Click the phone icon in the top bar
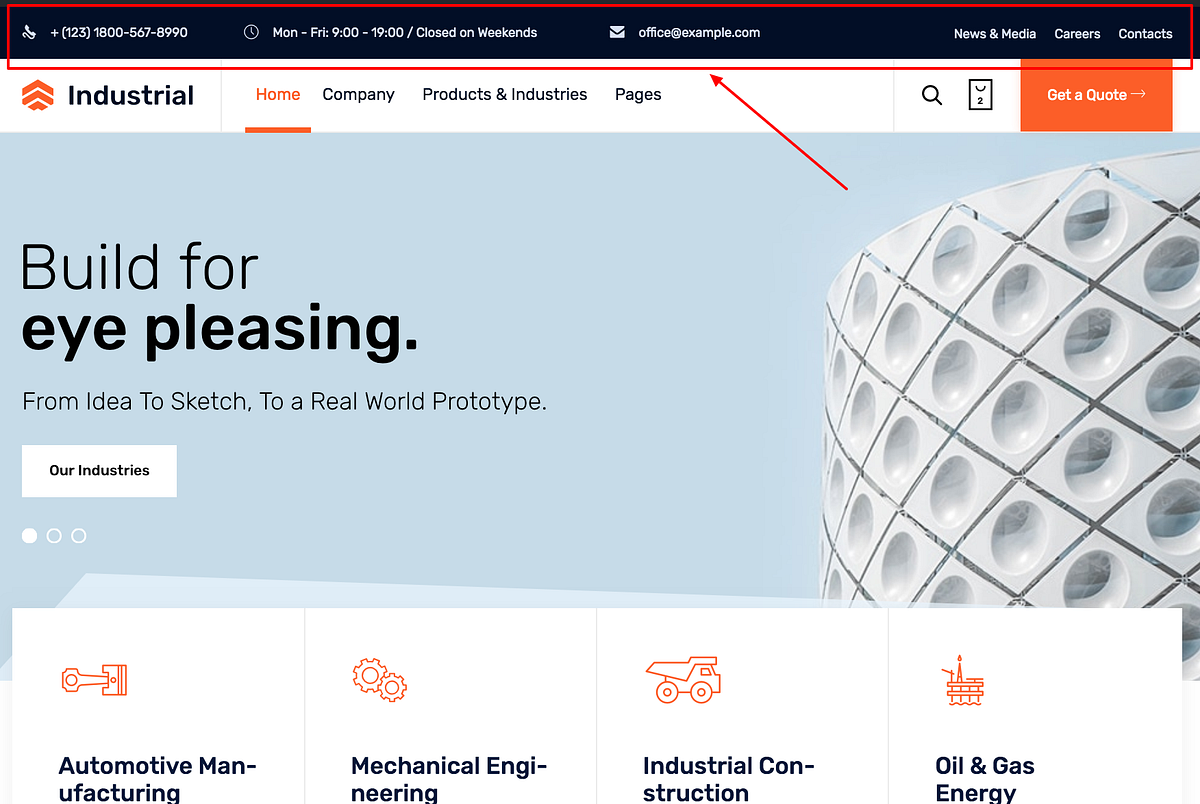The width and height of the screenshot is (1200, 804). pyautogui.click(x=29, y=32)
